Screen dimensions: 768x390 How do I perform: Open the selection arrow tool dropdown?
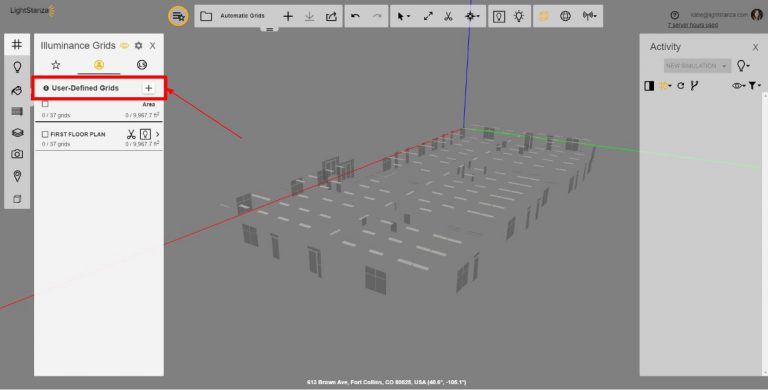click(403, 16)
